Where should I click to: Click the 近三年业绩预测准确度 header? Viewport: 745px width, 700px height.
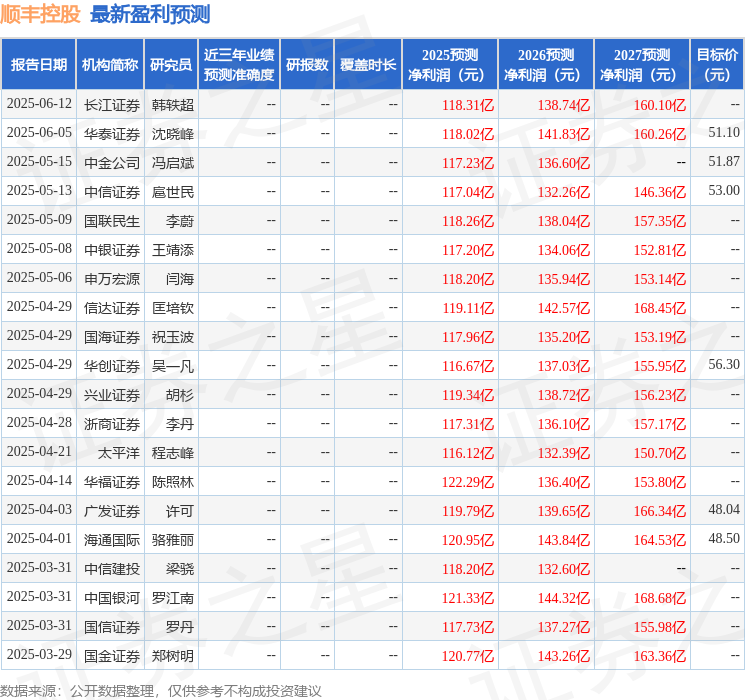[239, 65]
